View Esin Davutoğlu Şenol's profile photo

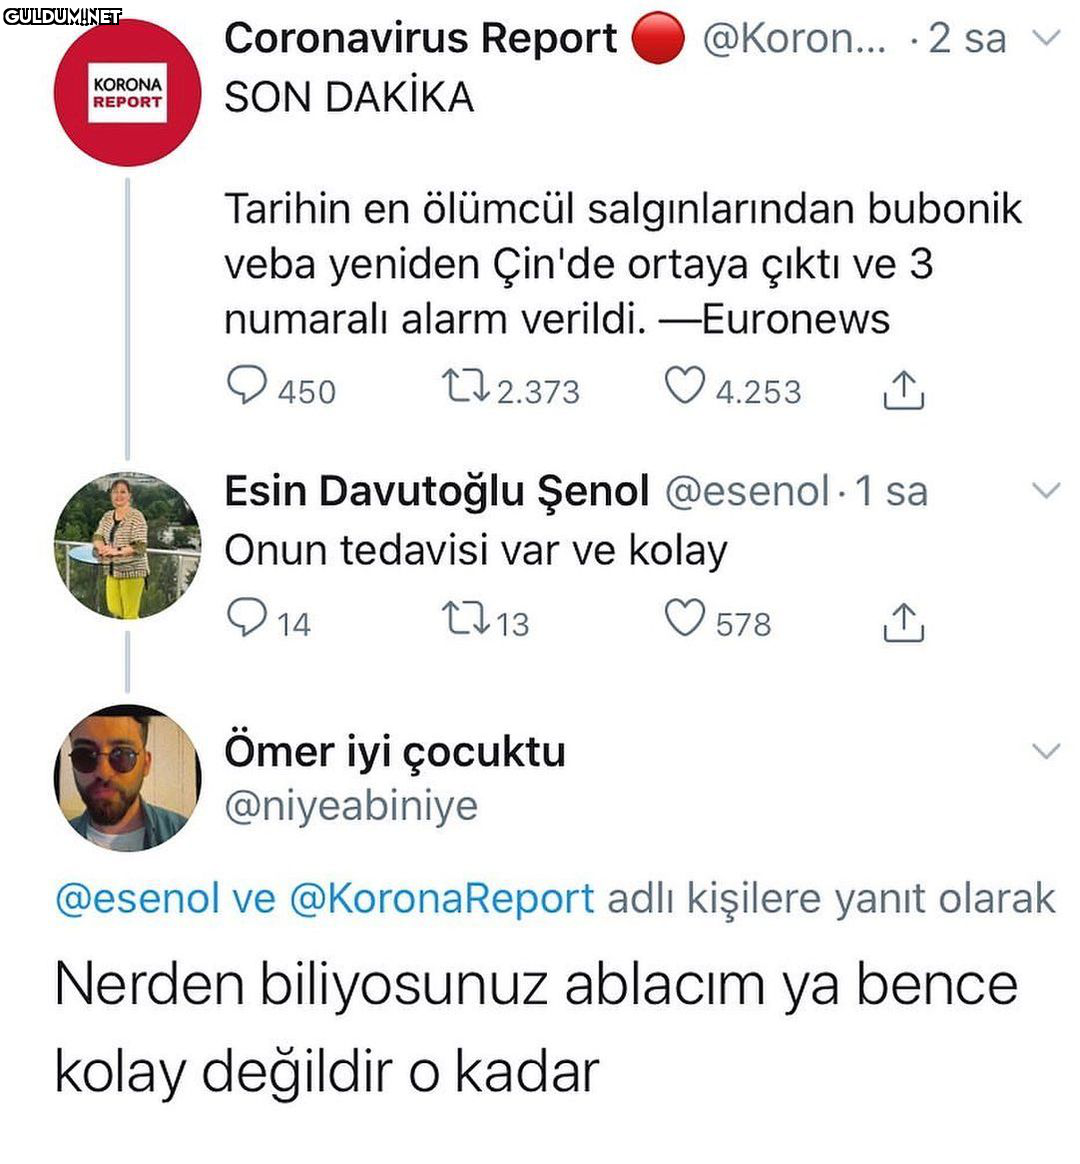[127, 546]
